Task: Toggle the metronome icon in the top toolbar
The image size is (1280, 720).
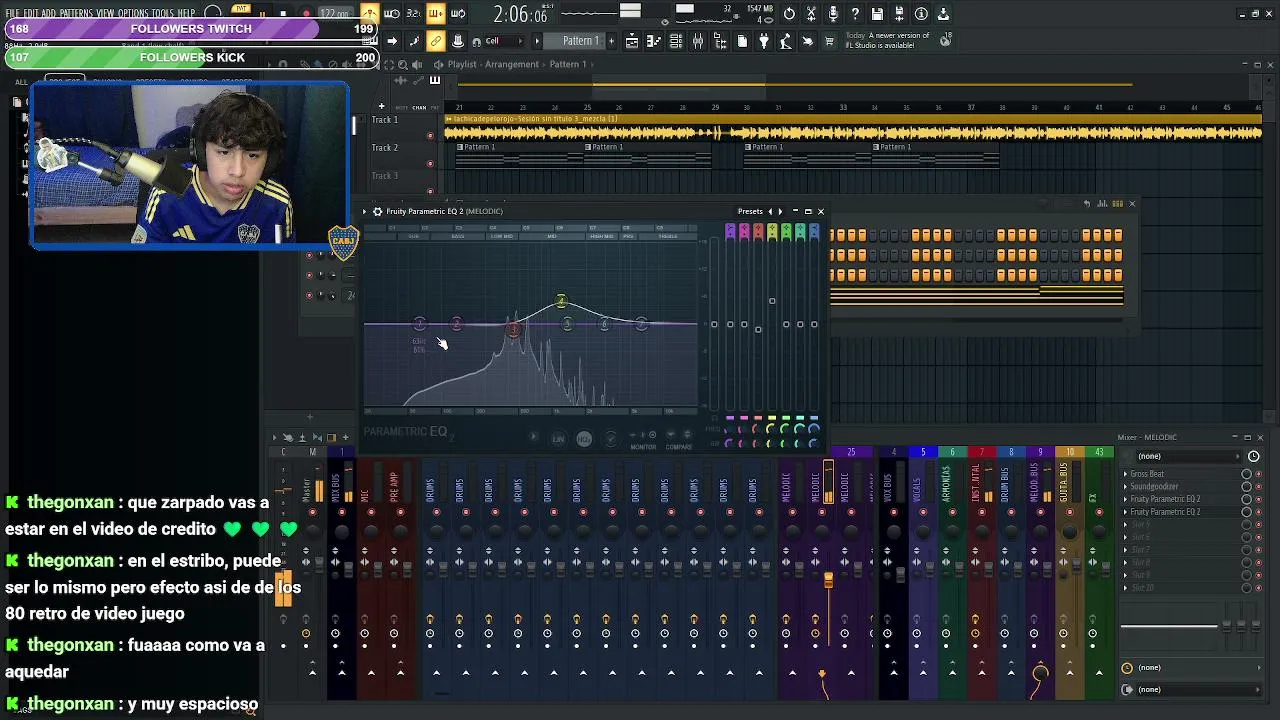Action: point(370,14)
